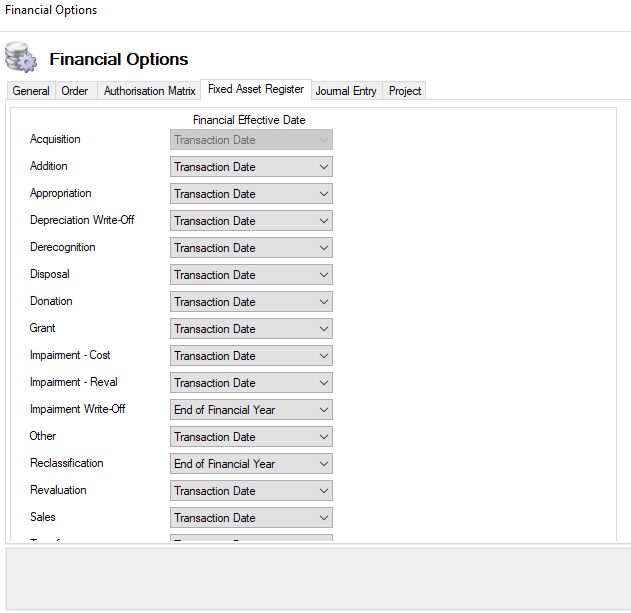Select the Authorisation Matrix tab
Screen dimensions: 631x613
150,91
